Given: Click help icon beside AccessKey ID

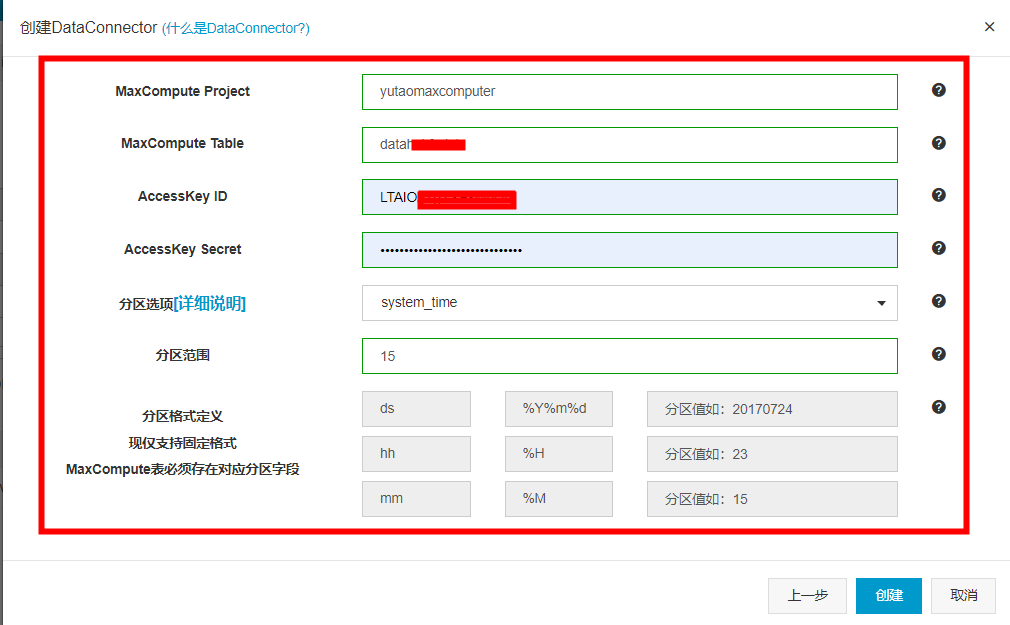Looking at the screenshot, I should [939, 195].
